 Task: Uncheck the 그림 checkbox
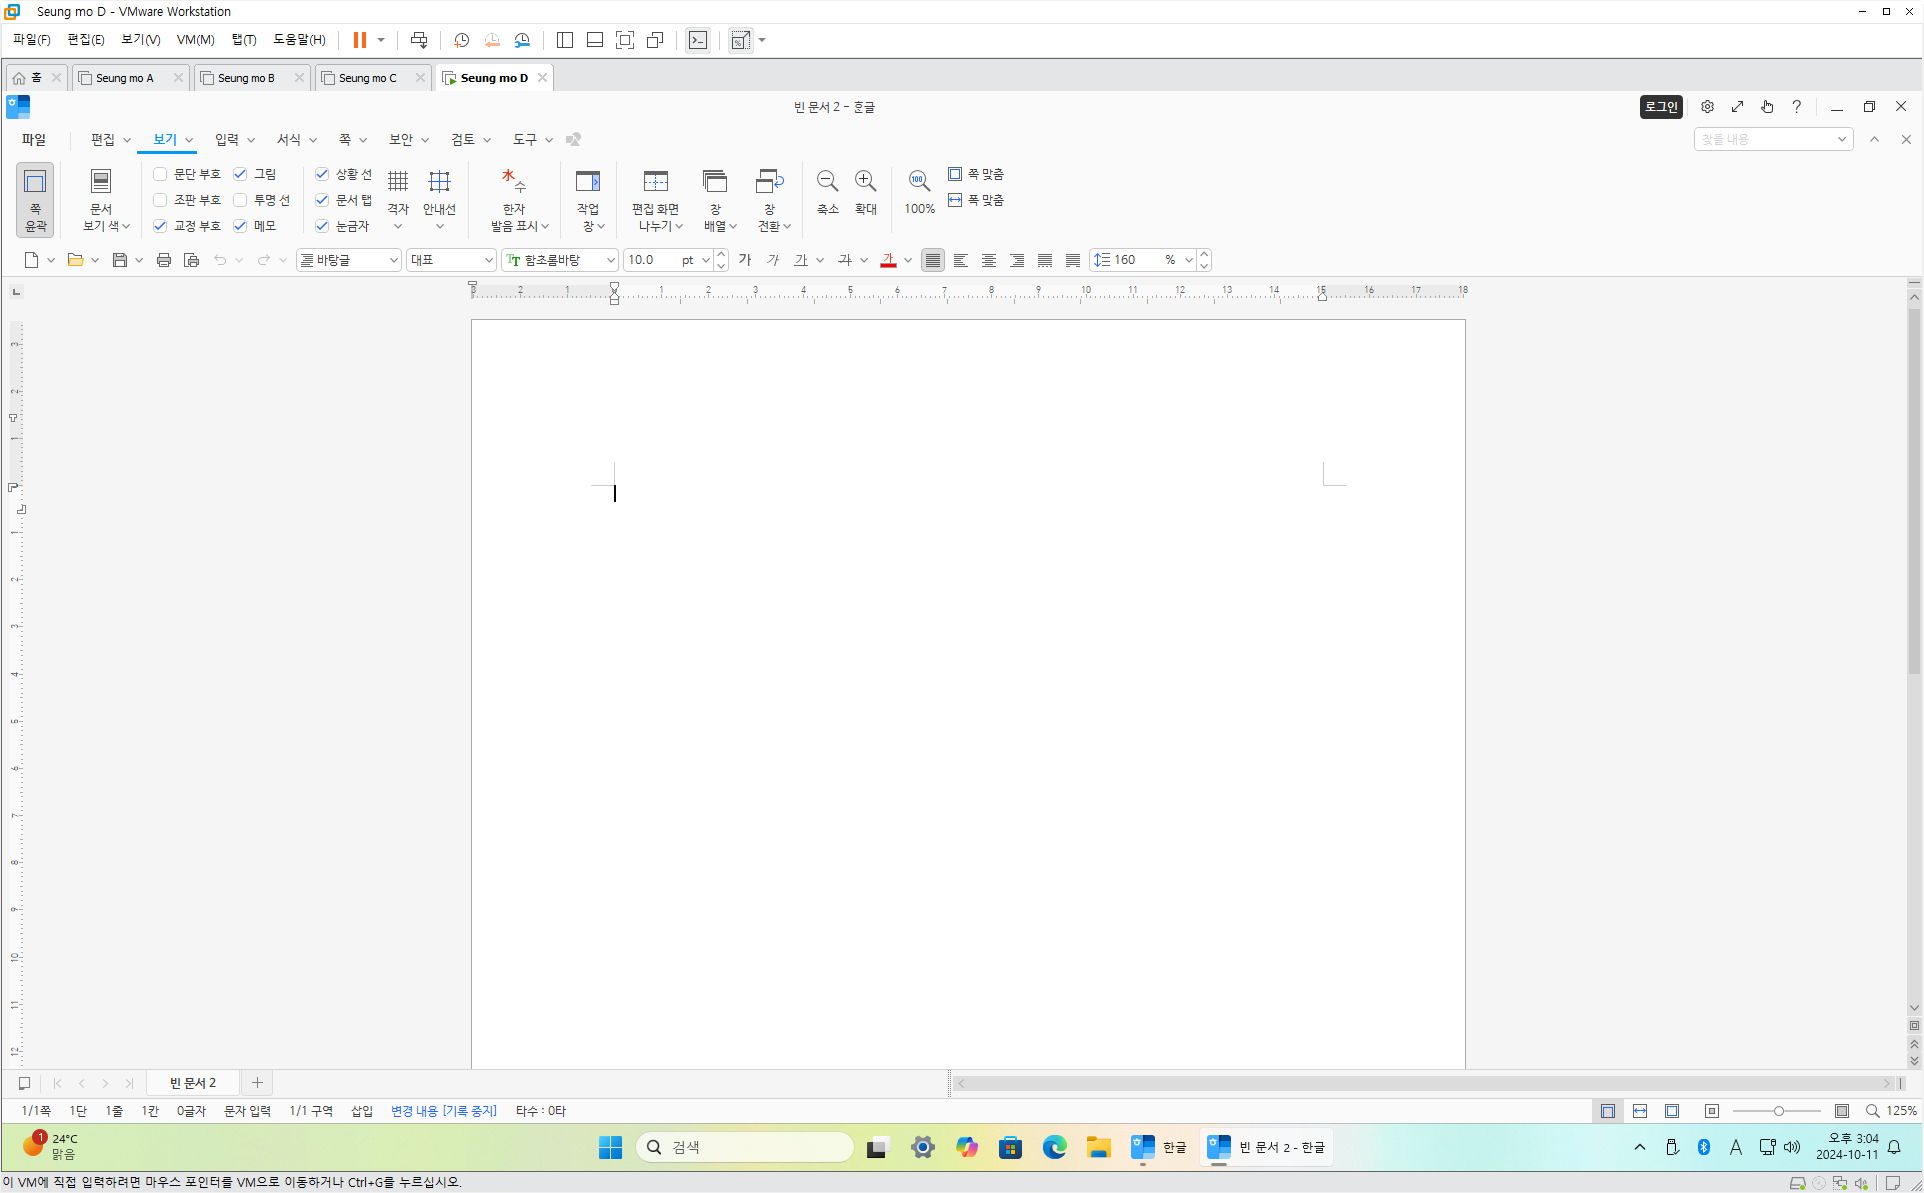point(240,174)
